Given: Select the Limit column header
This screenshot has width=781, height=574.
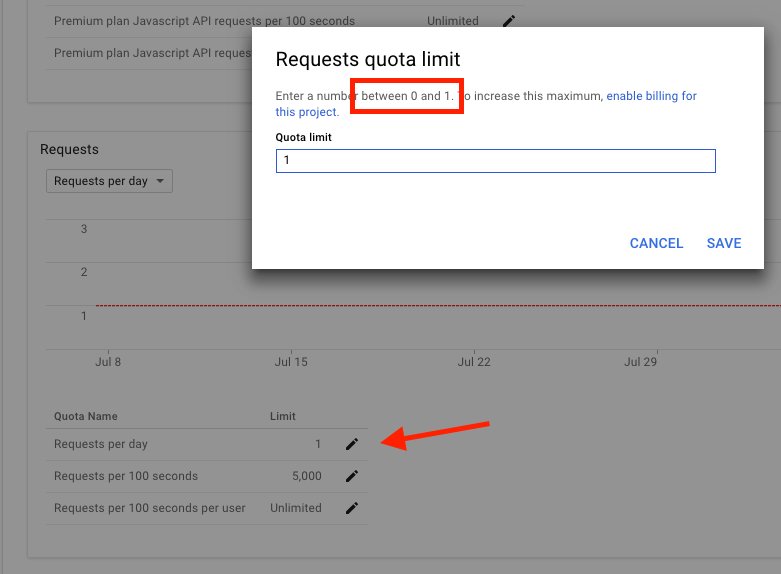Looking at the screenshot, I should pyautogui.click(x=282, y=416).
